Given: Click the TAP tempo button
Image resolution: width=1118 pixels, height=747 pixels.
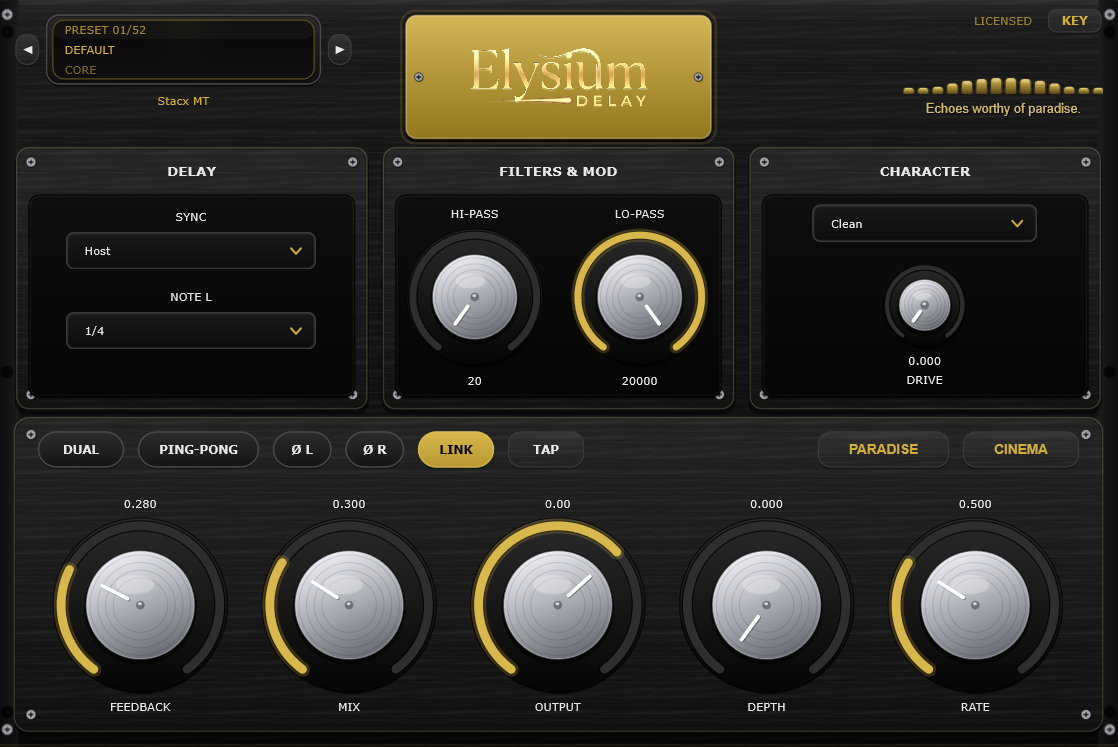Looking at the screenshot, I should click(x=545, y=450).
